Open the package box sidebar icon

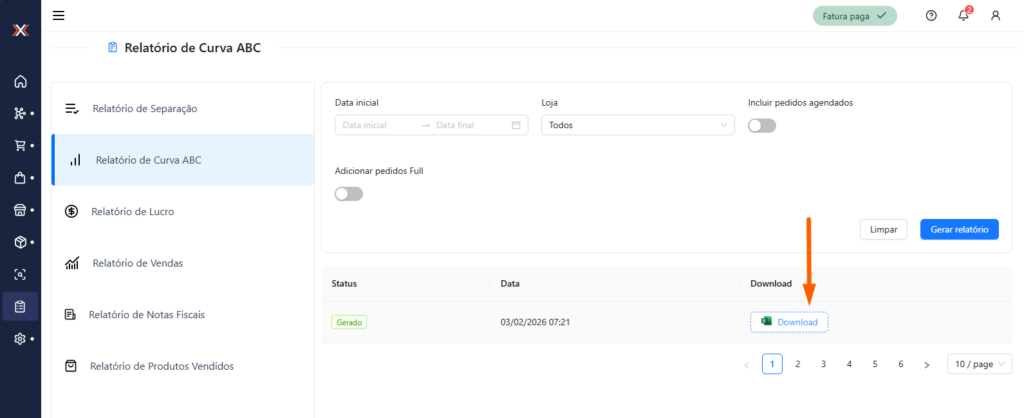point(20,242)
